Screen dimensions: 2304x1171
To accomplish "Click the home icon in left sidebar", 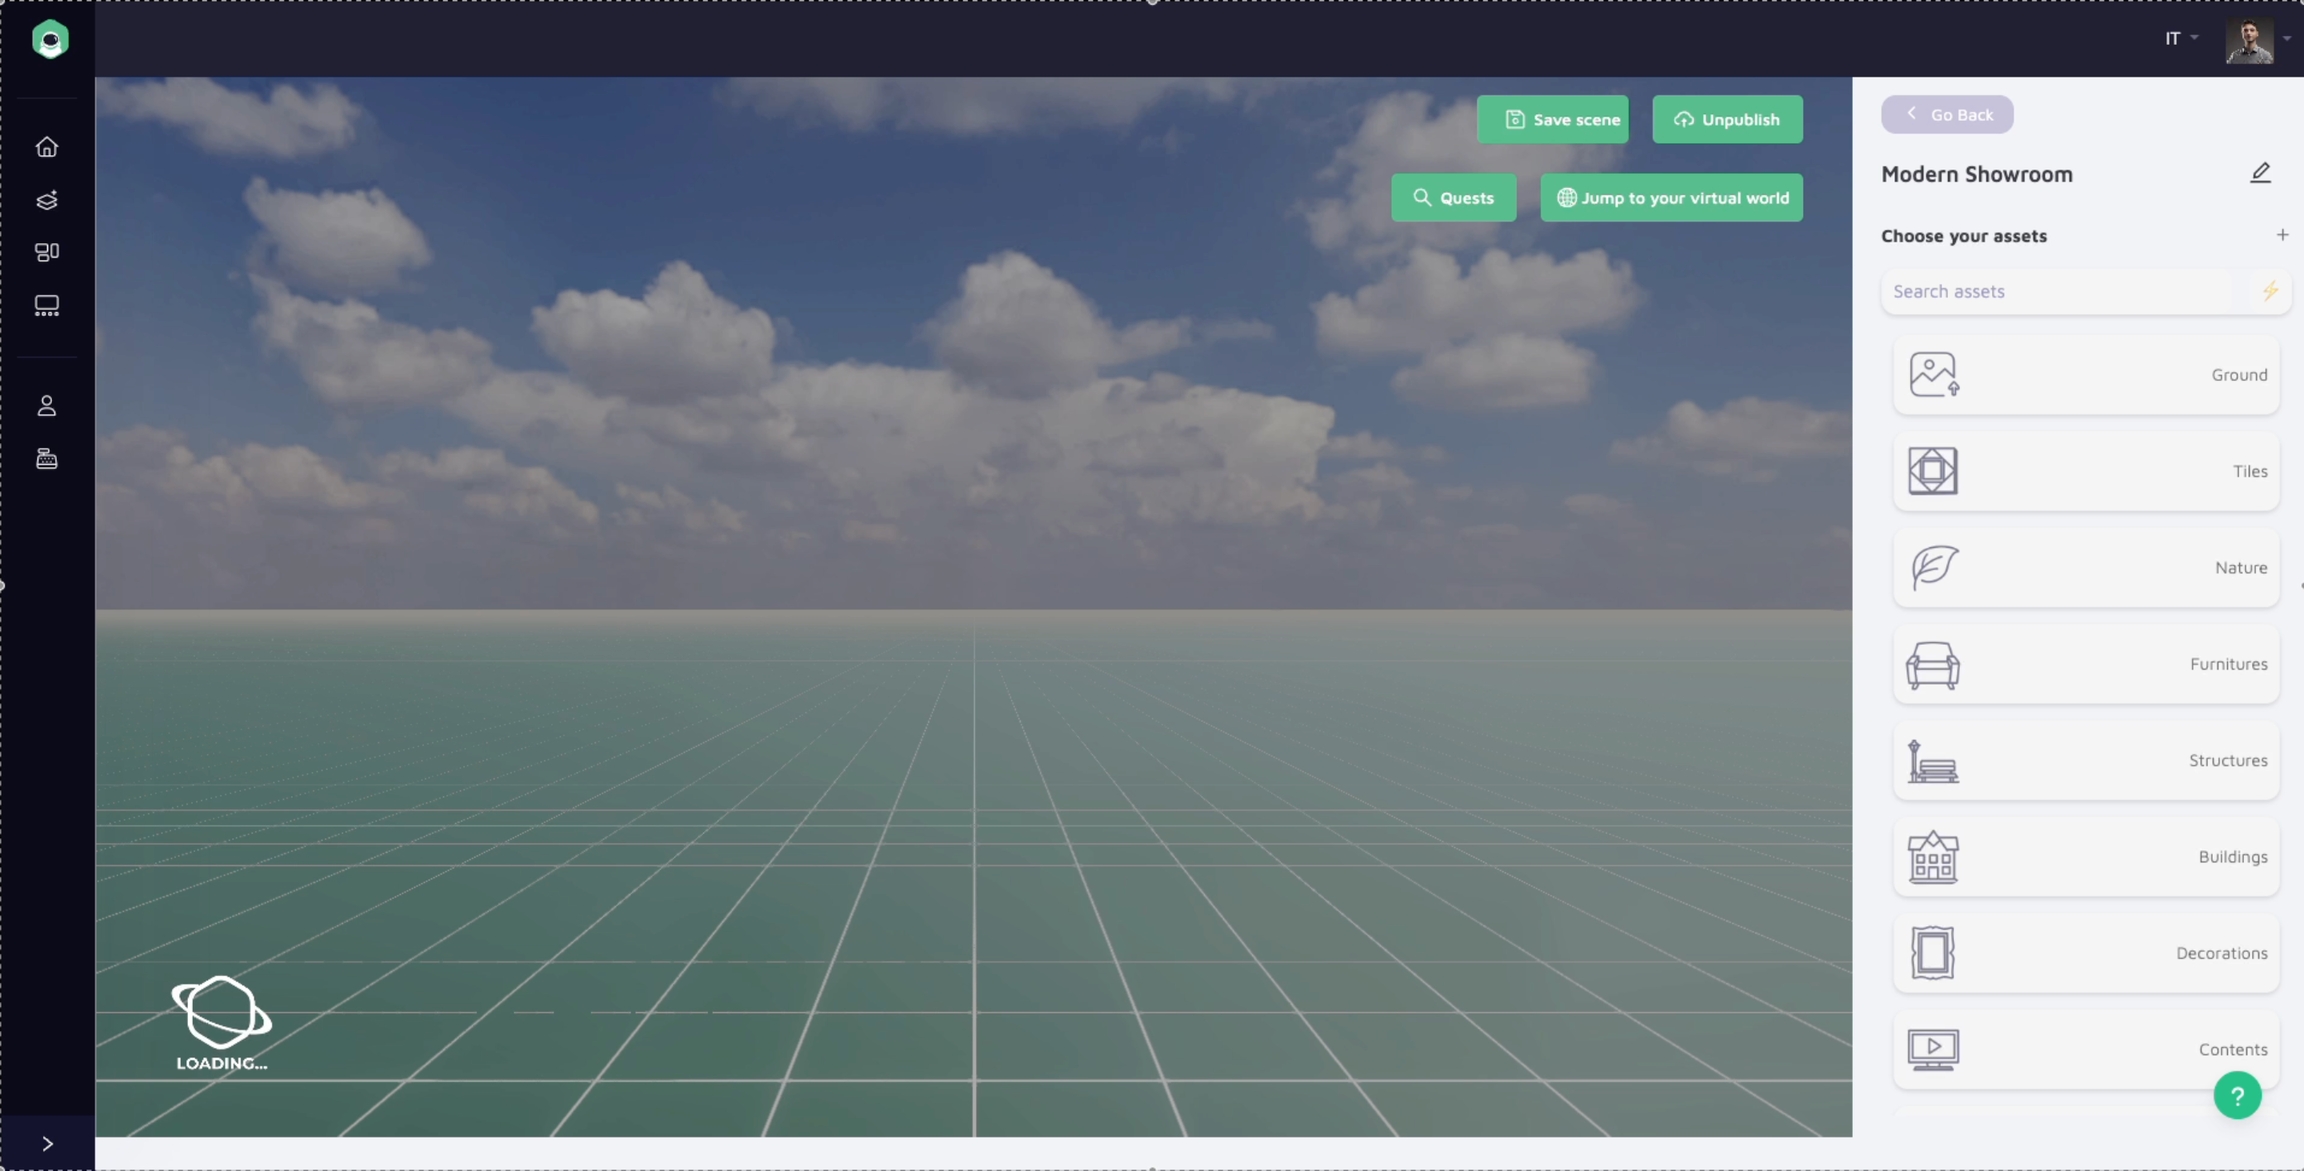I will tap(47, 147).
